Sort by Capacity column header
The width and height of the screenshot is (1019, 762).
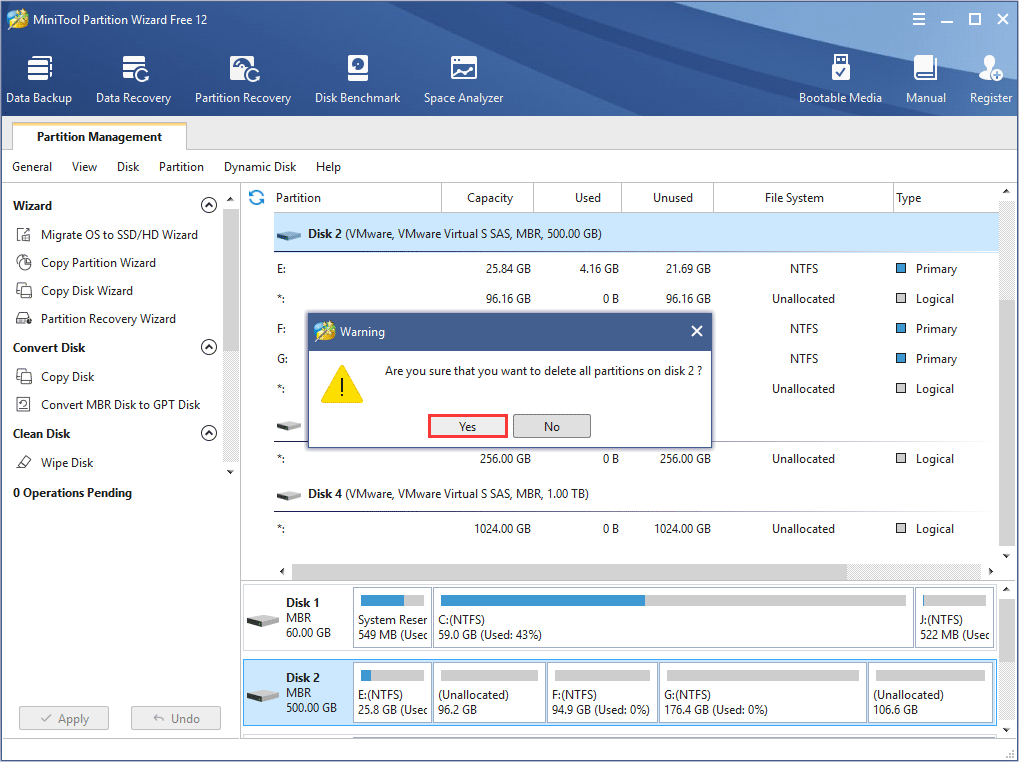(x=488, y=197)
